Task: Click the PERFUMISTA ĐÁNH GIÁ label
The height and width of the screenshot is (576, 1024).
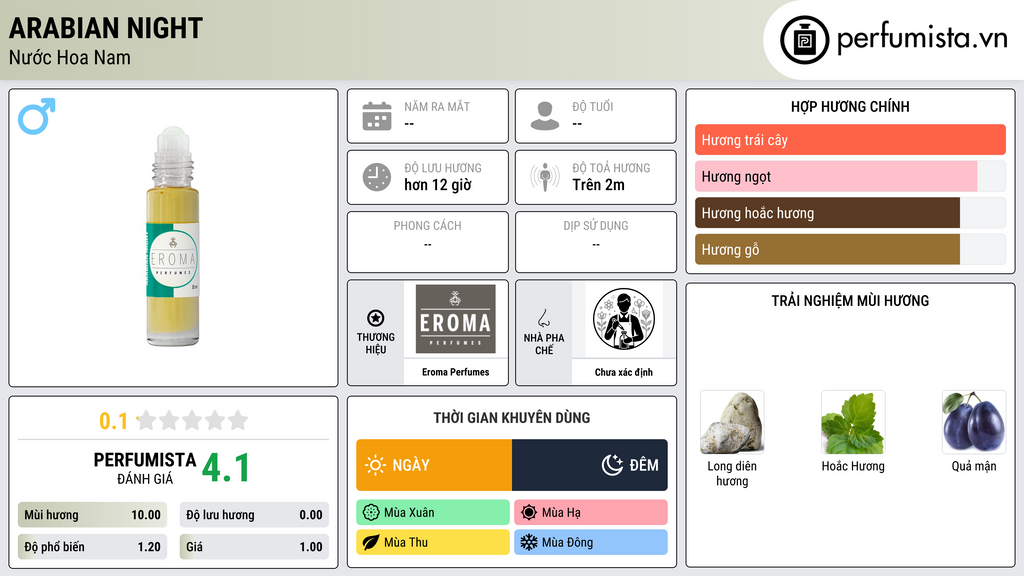Action: pyautogui.click(x=145, y=468)
